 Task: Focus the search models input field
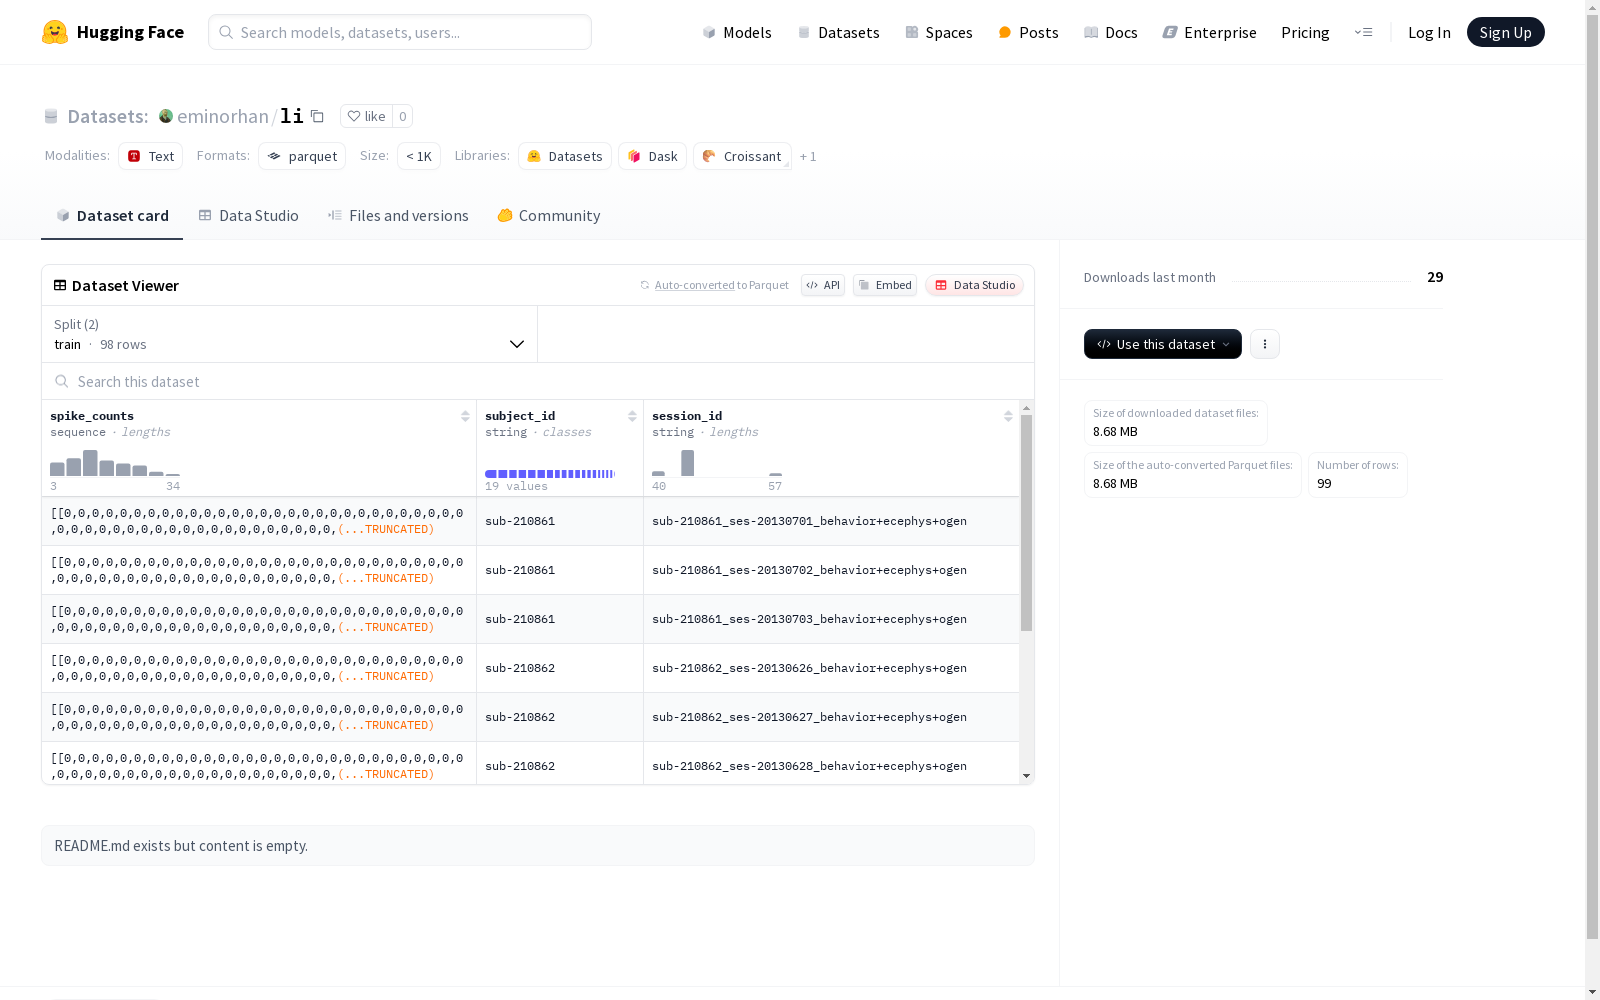[x=400, y=32]
